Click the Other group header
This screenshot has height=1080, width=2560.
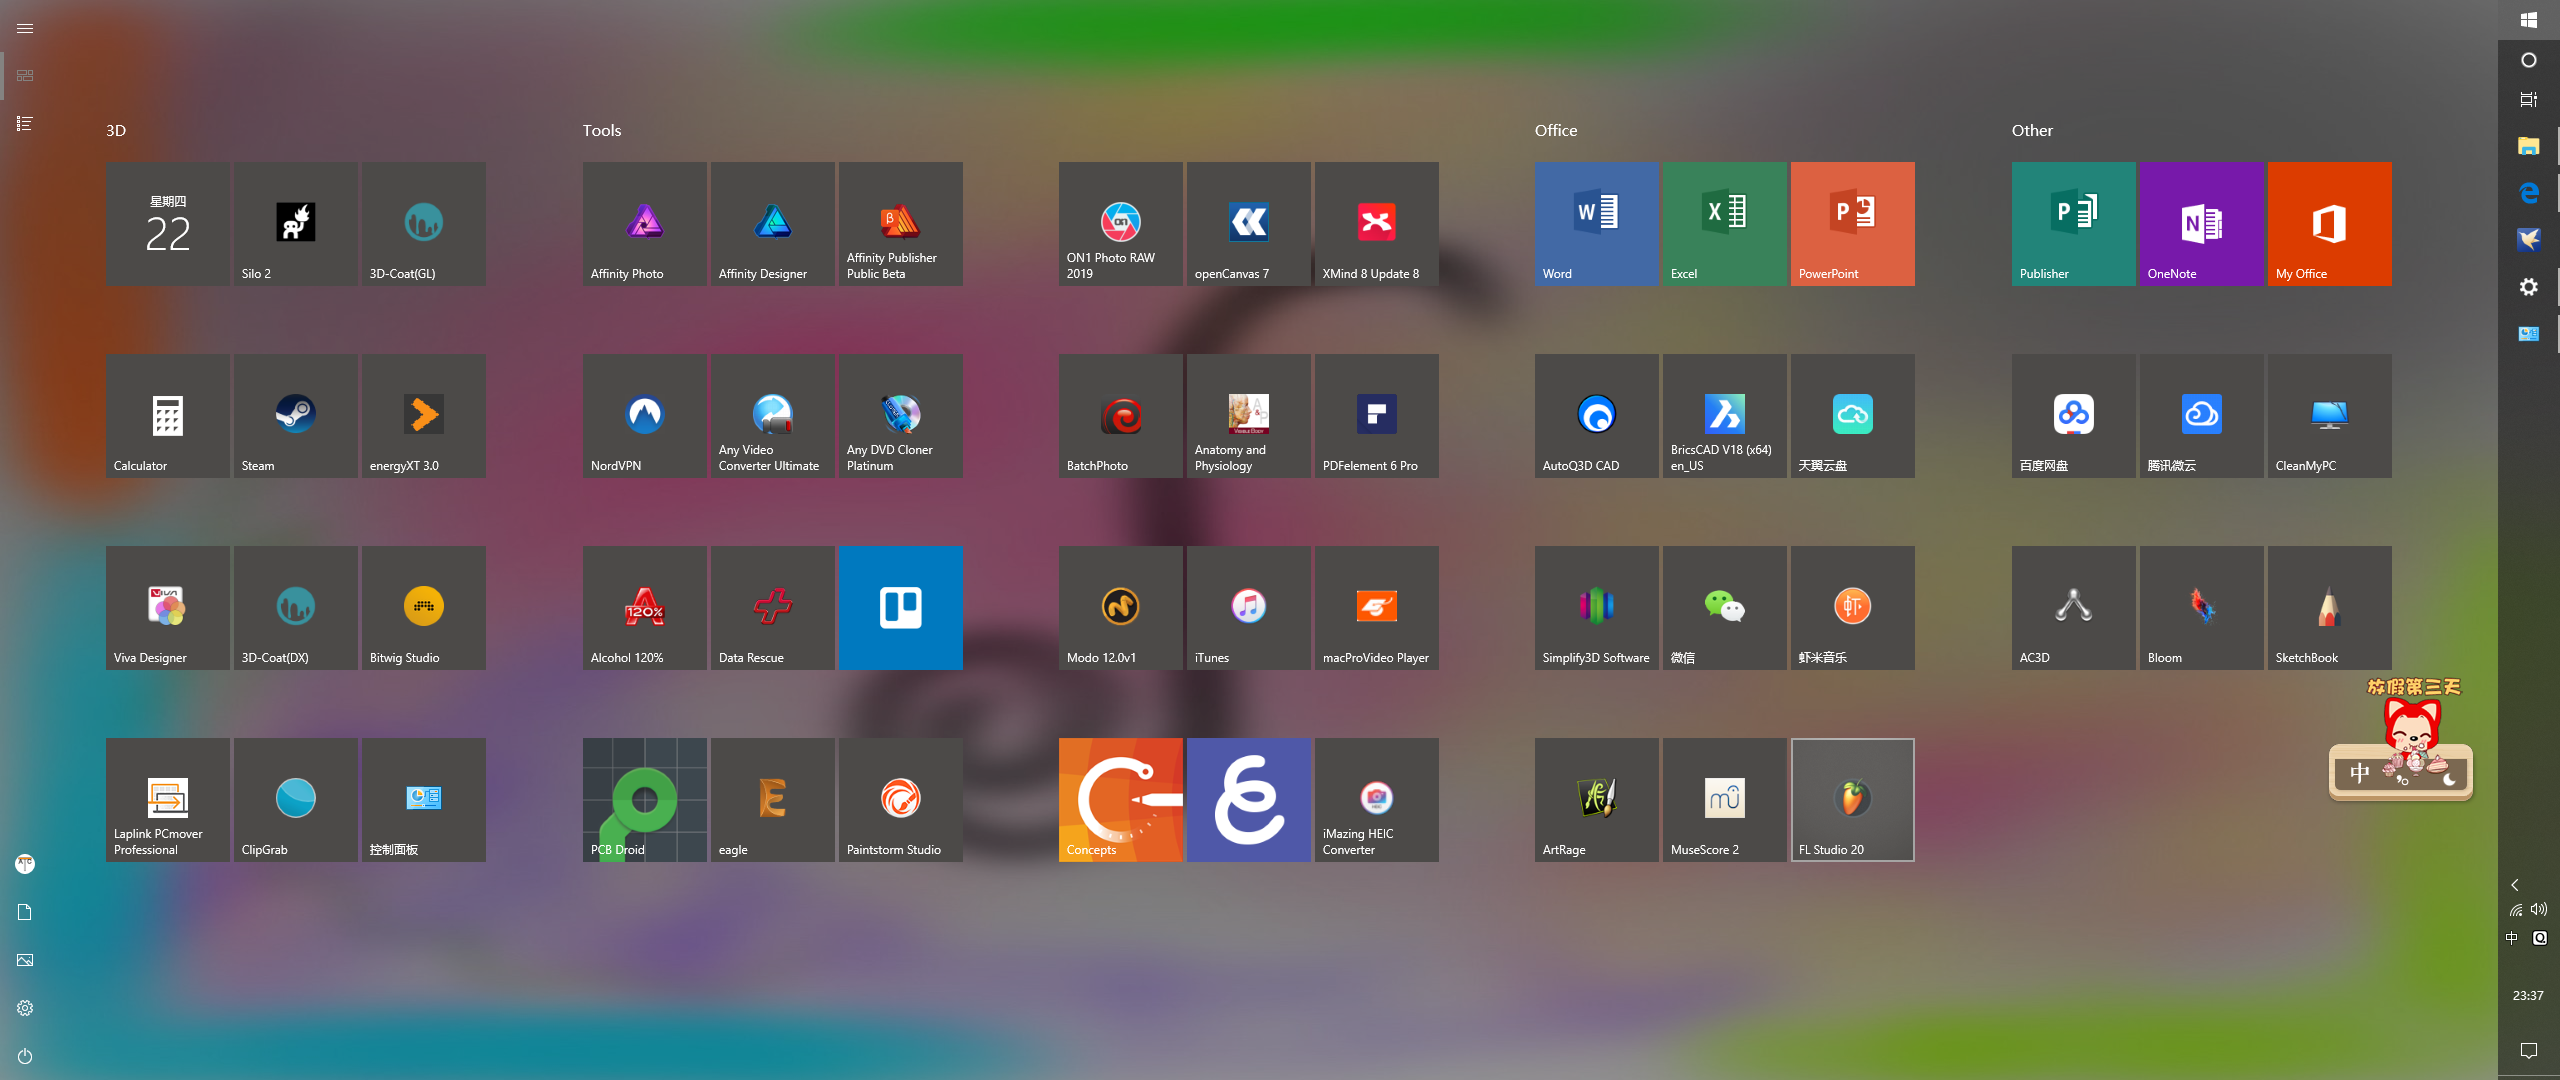(x=2032, y=130)
